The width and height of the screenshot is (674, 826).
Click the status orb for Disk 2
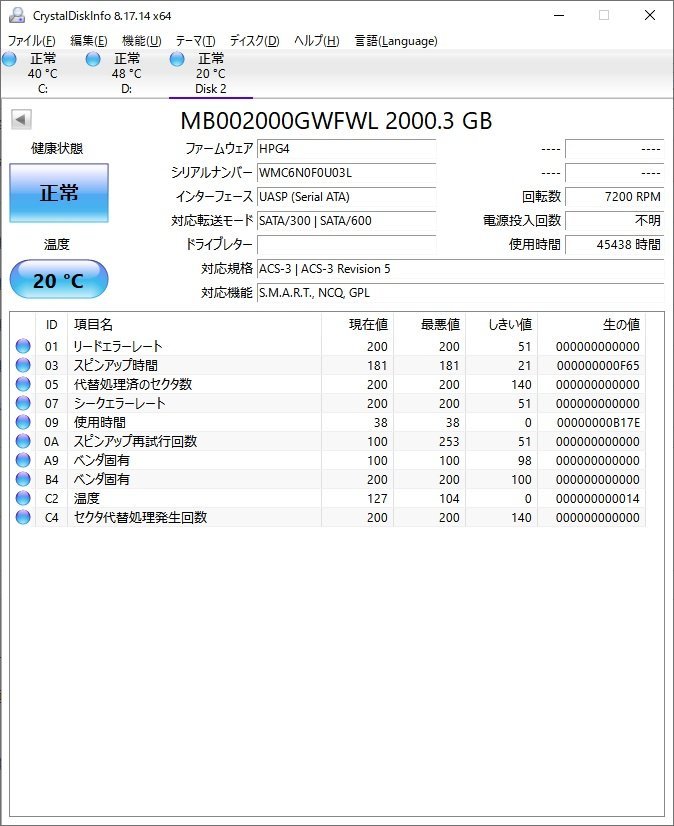[177, 59]
